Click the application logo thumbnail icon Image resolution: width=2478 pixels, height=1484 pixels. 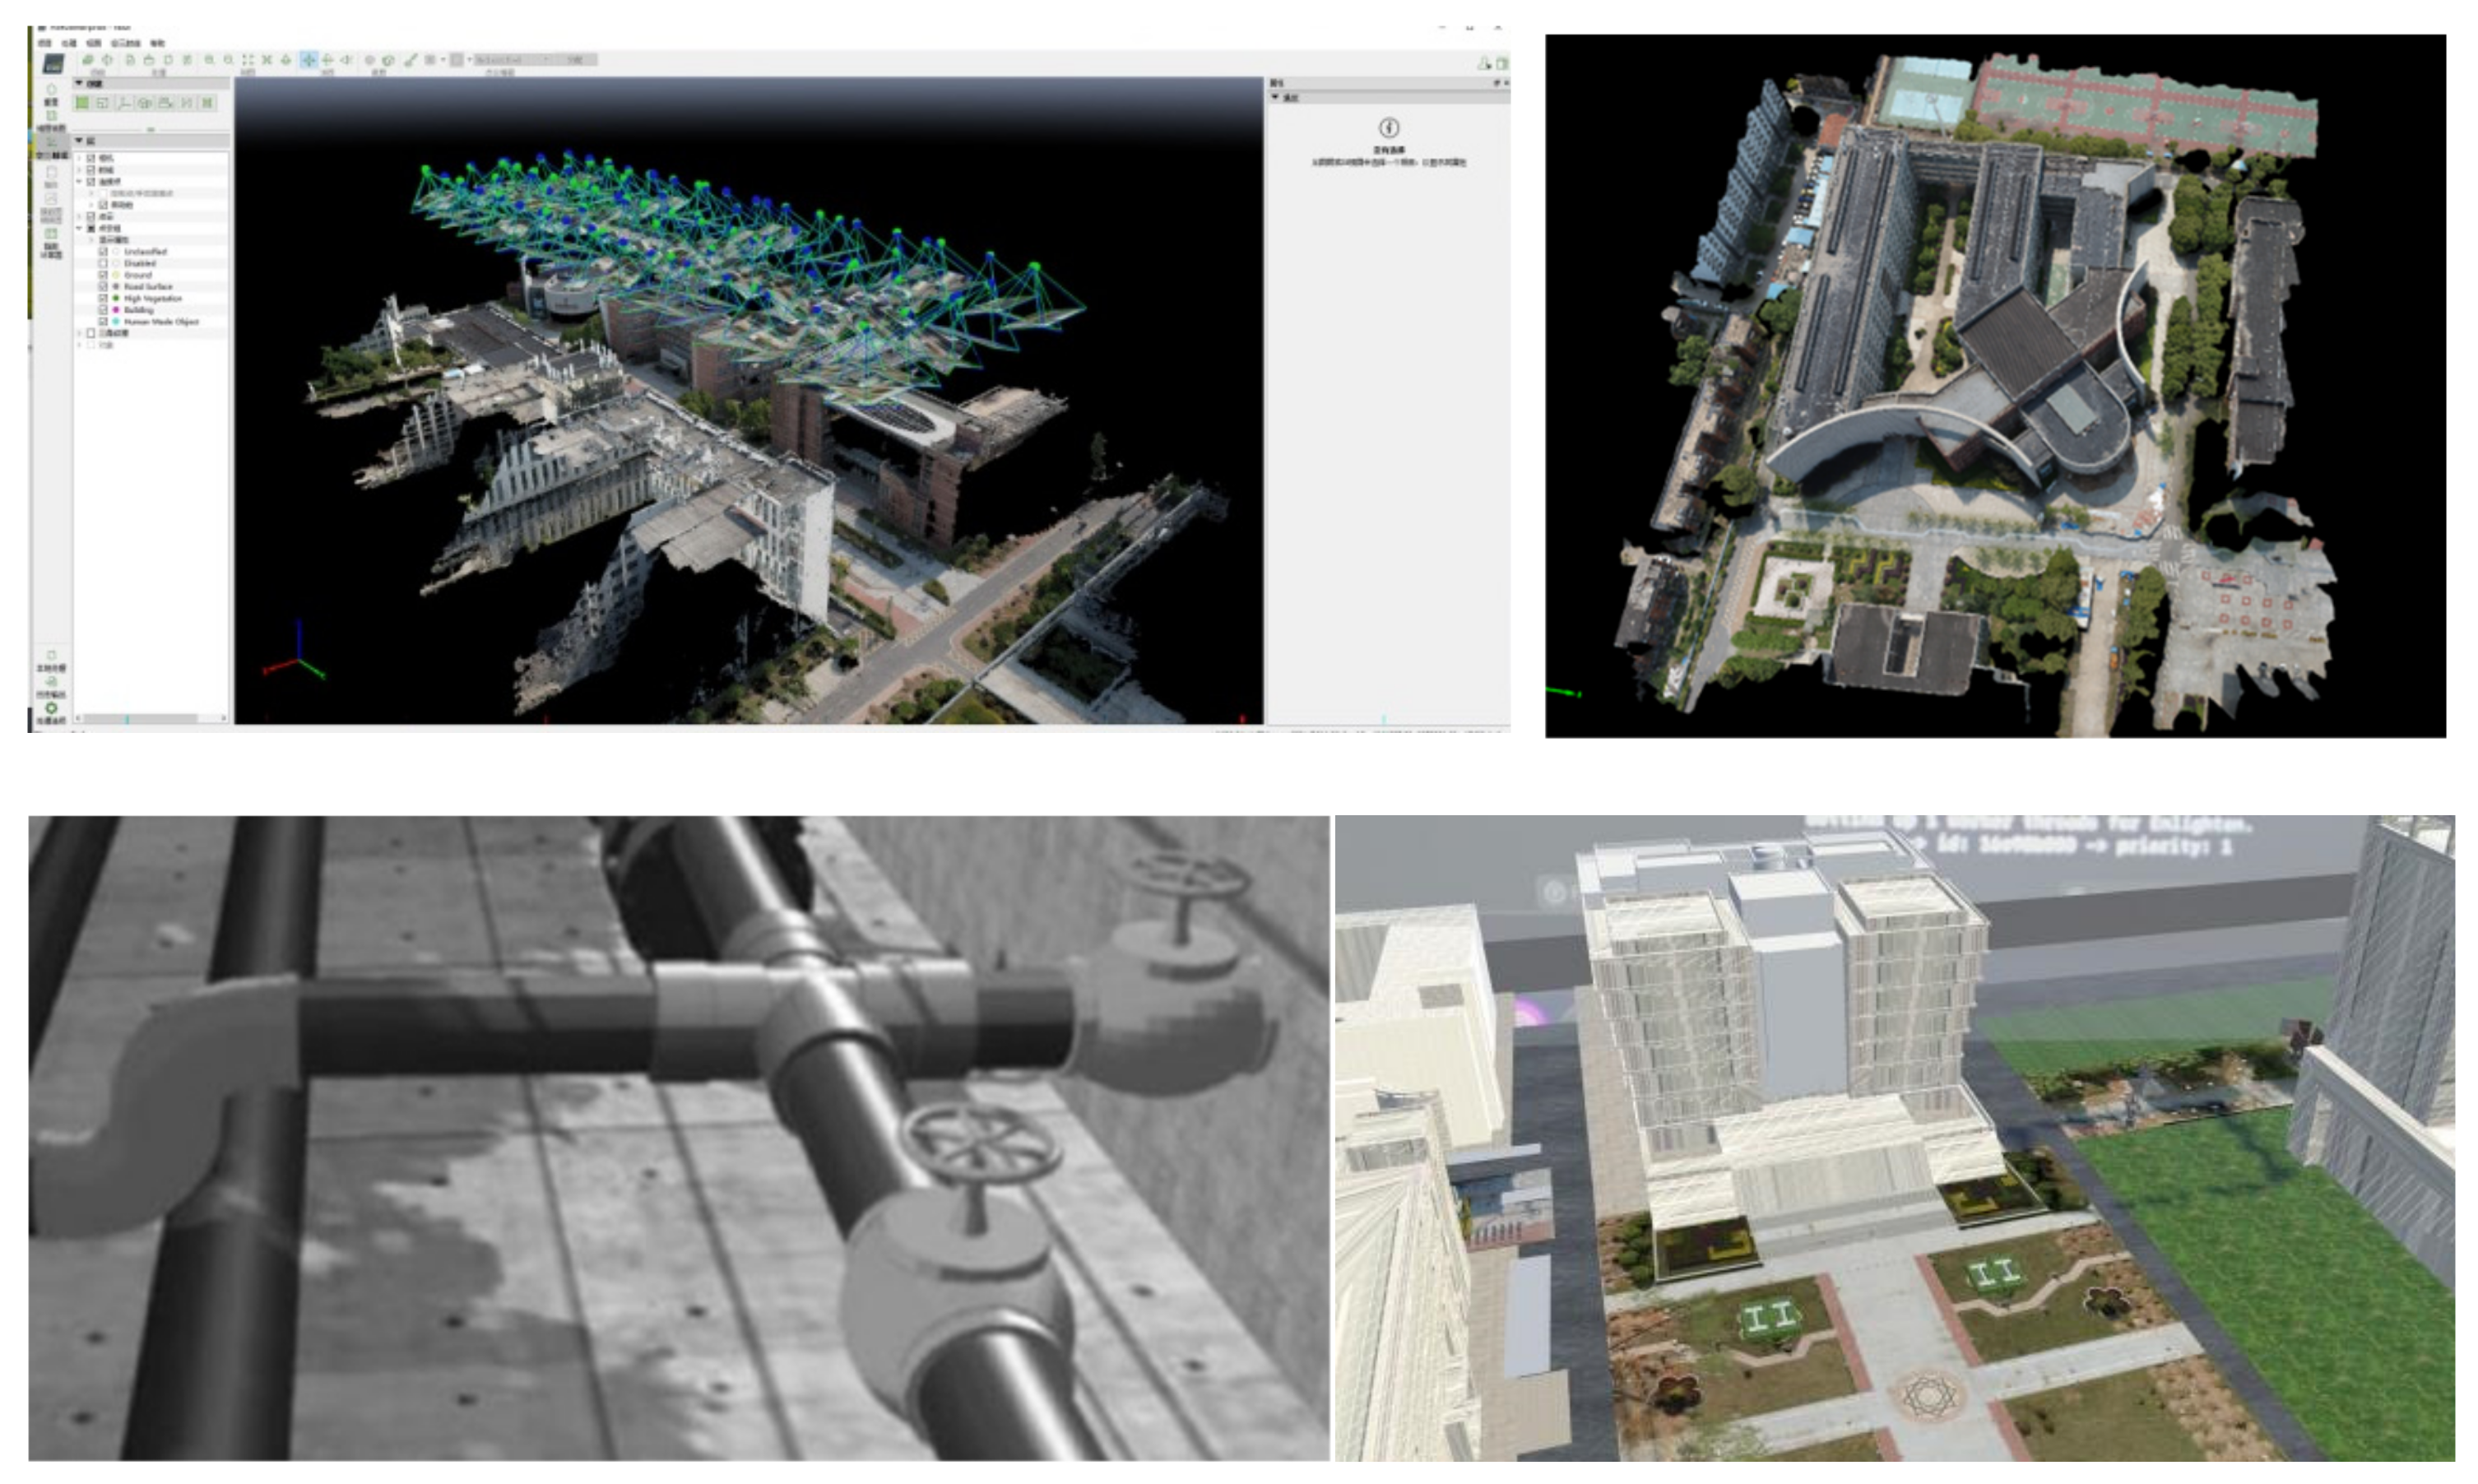click(53, 64)
